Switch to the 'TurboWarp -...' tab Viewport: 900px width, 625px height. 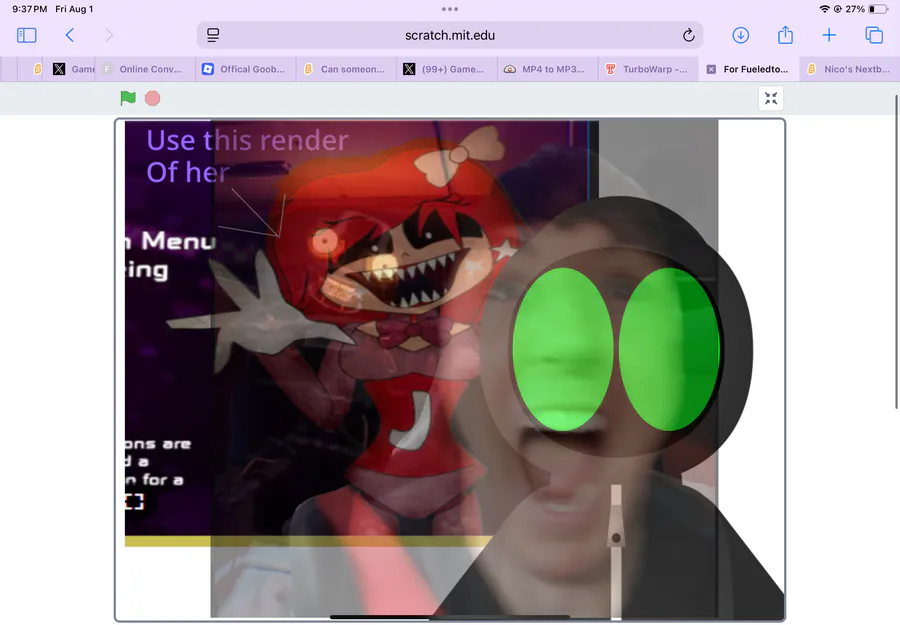pos(648,69)
